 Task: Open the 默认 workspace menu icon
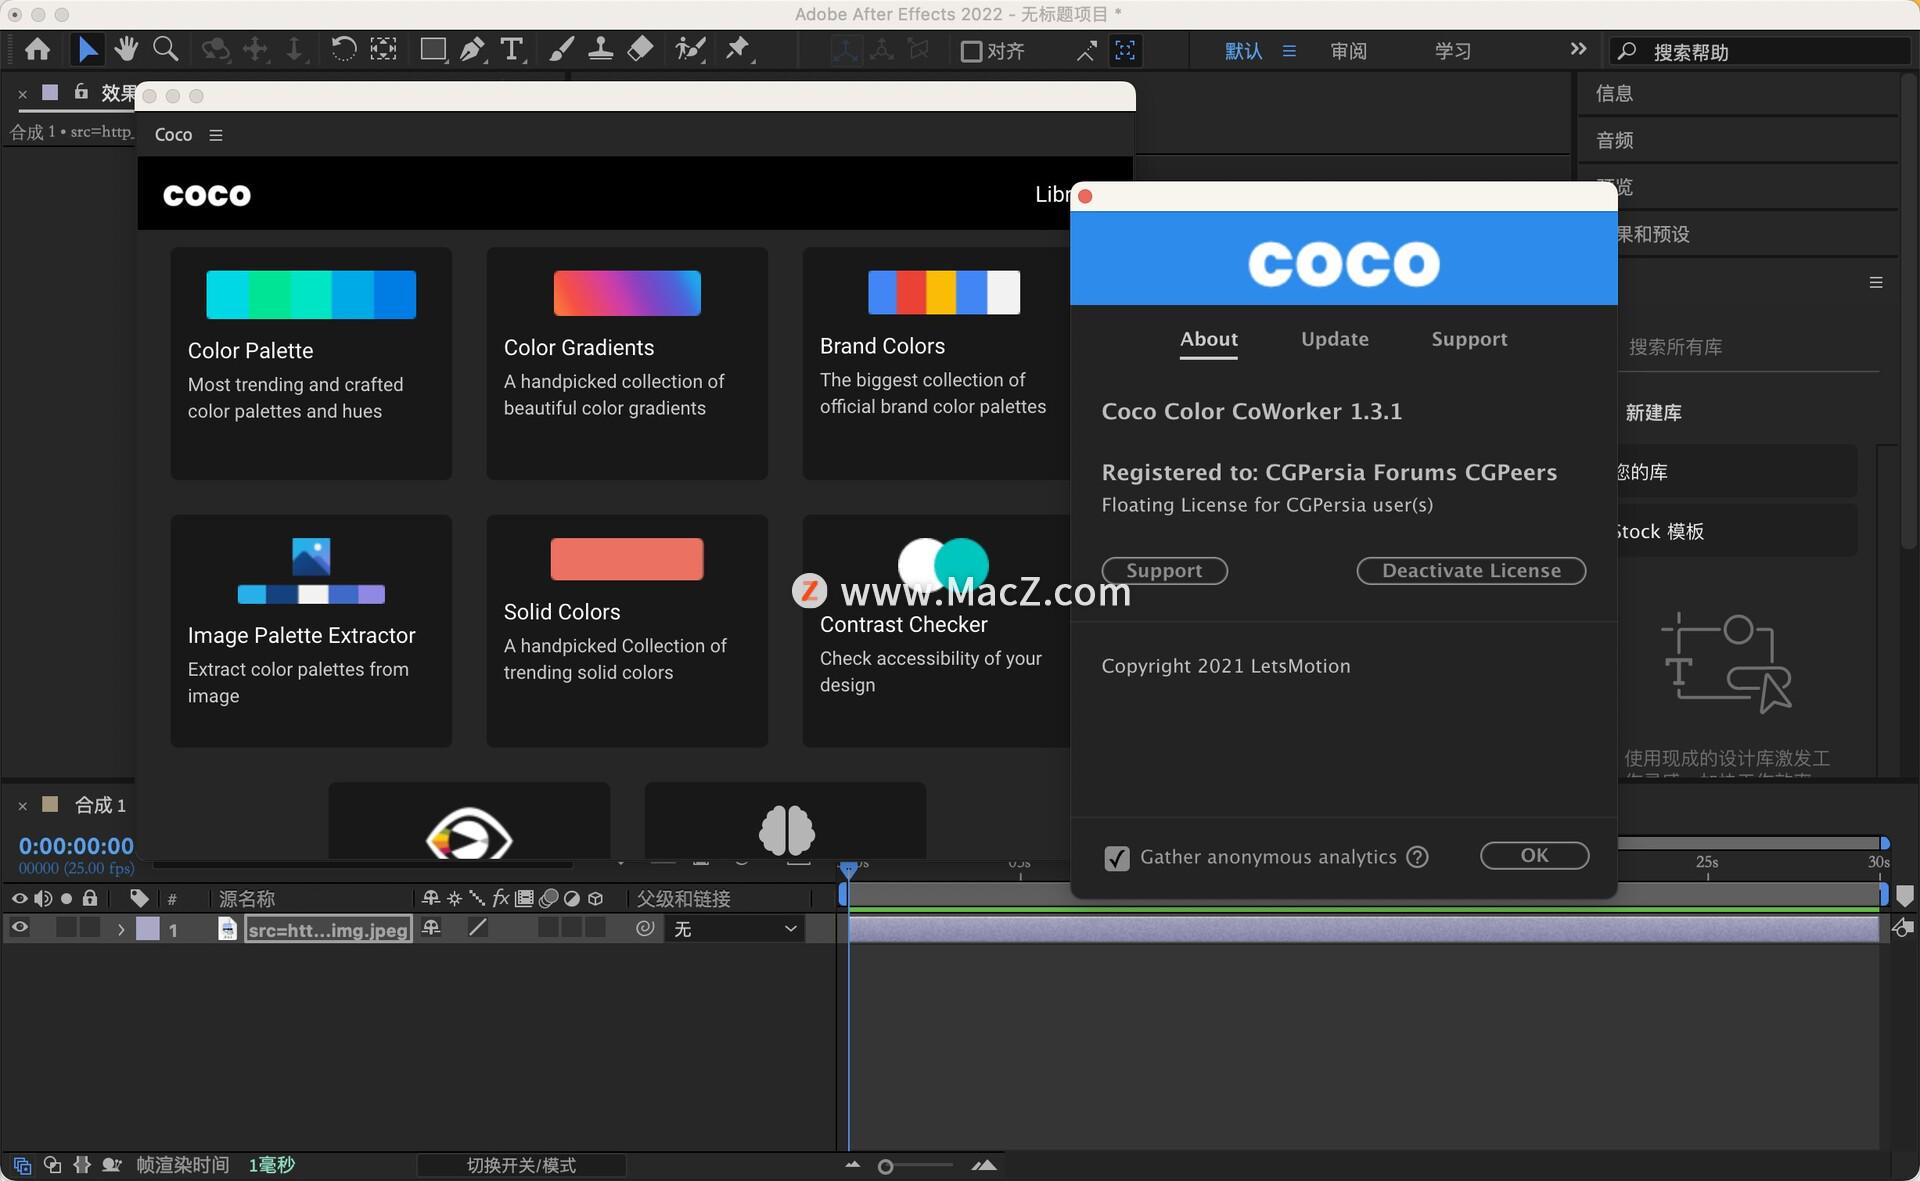point(1289,51)
